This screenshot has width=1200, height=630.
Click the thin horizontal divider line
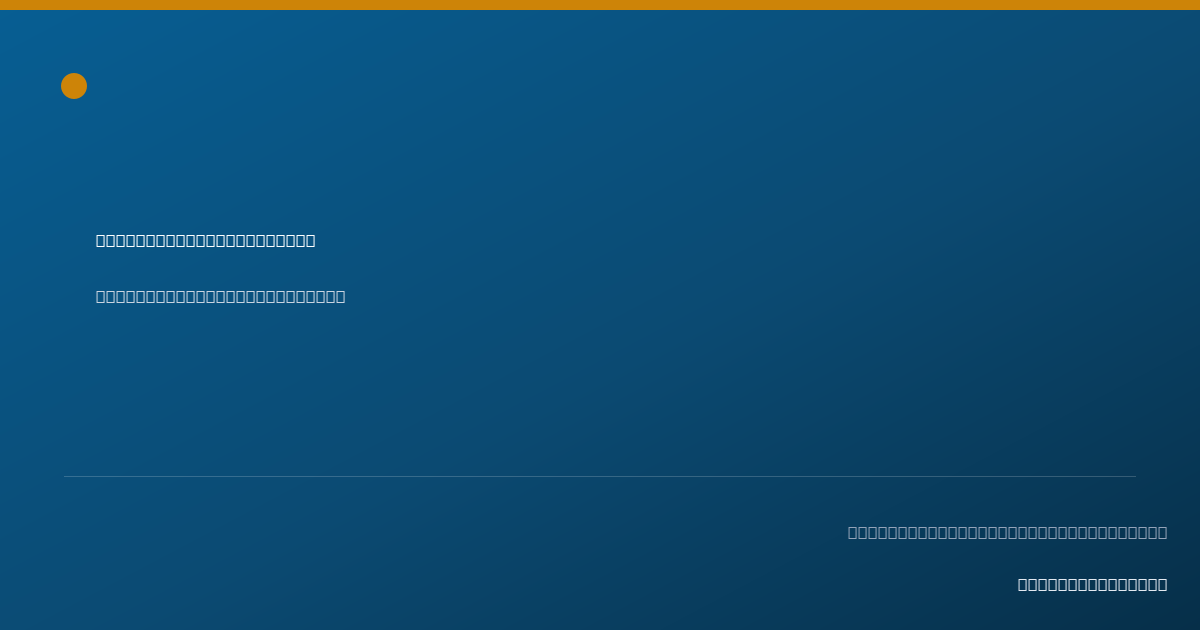pyautogui.click(x=600, y=476)
